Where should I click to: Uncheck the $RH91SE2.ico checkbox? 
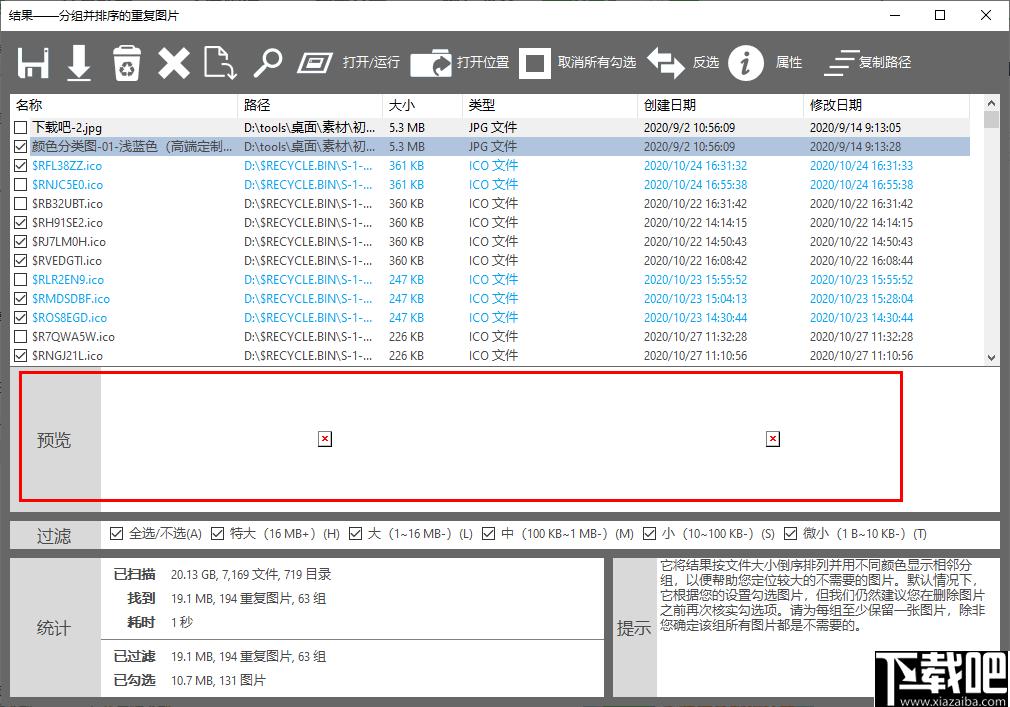(21, 222)
